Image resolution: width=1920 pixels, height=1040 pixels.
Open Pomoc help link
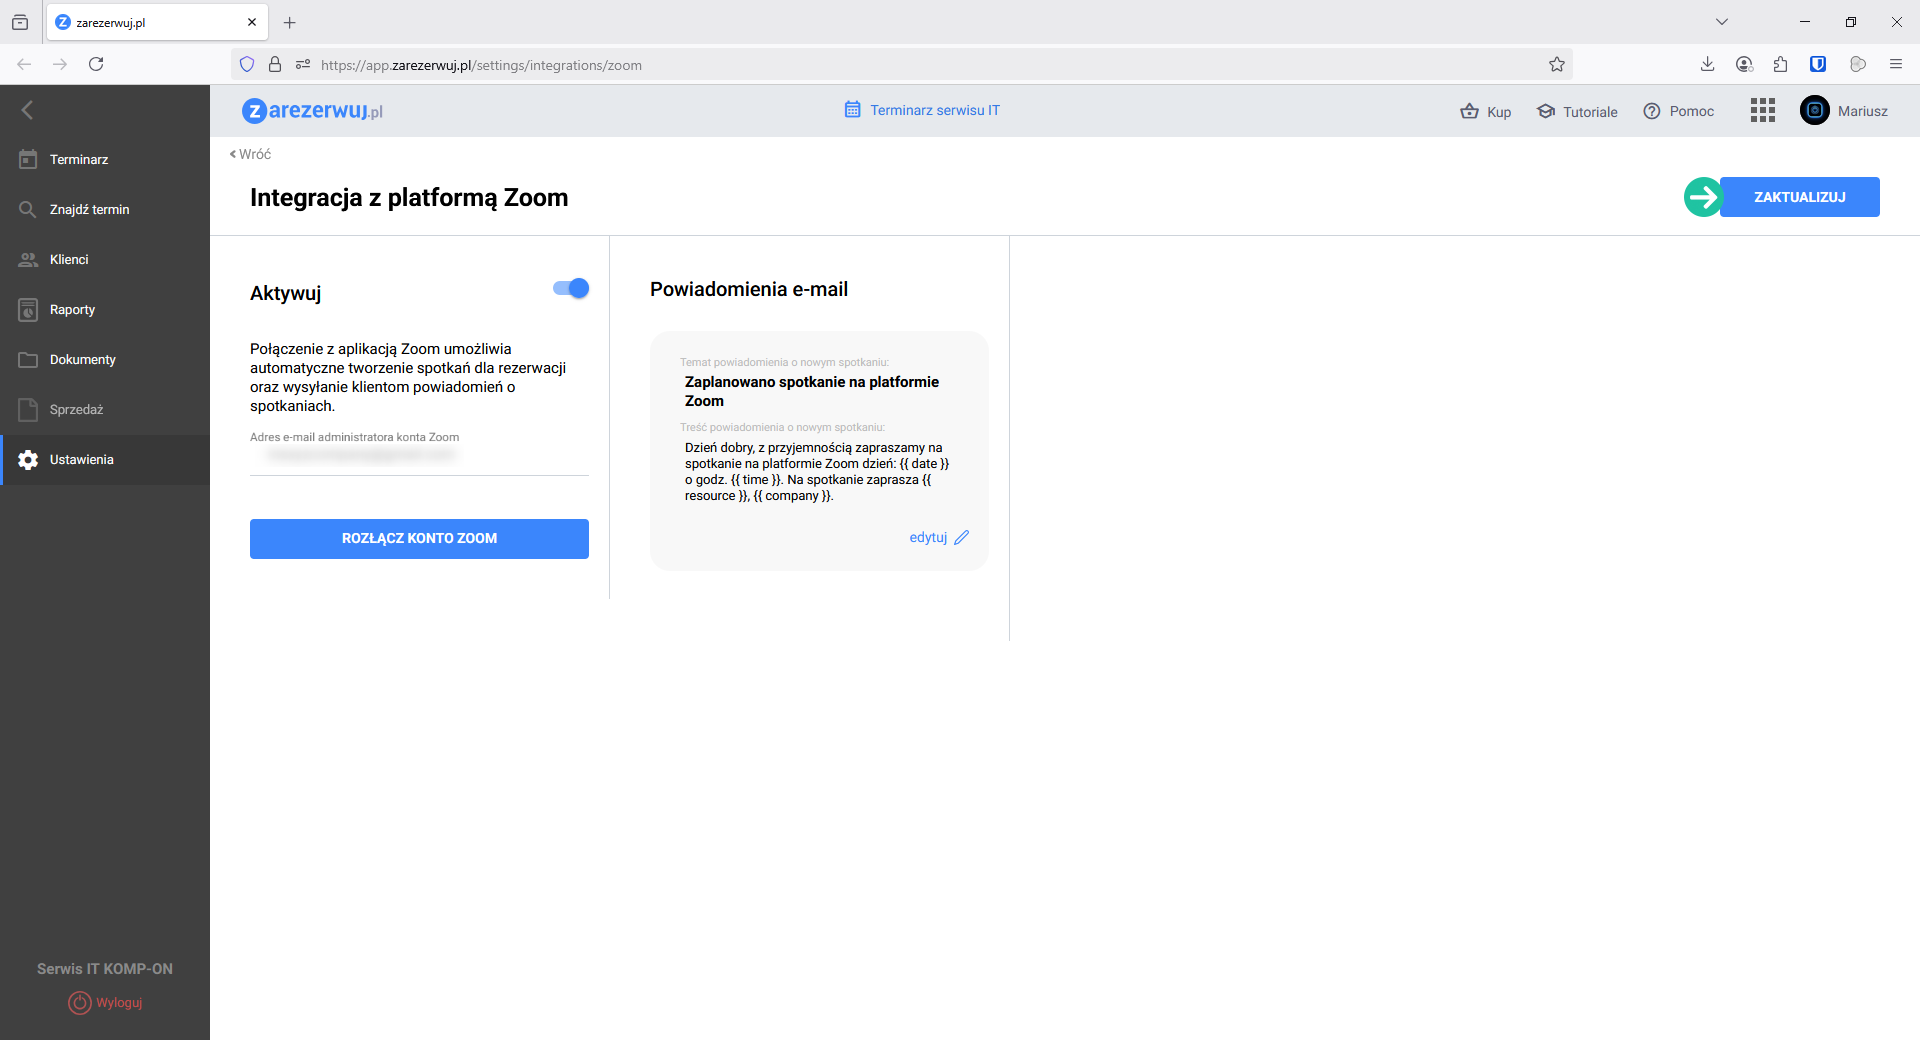[1678, 111]
